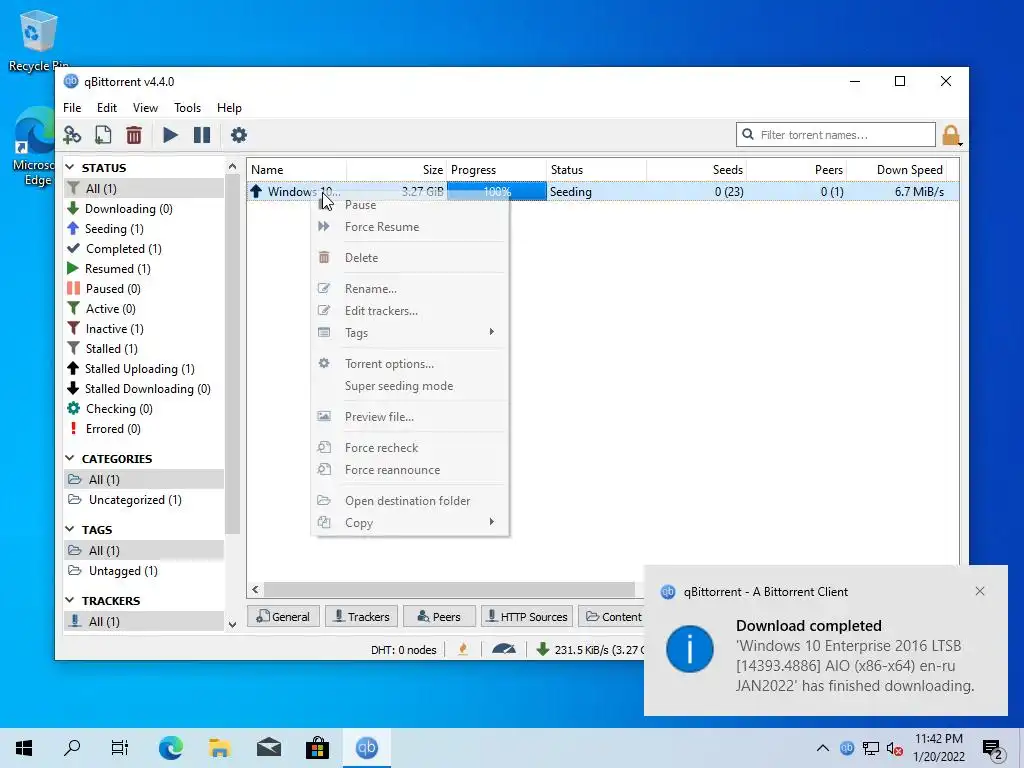Click the horizontal scrollbar in torrent list
1024x768 pixels.
click(449, 590)
